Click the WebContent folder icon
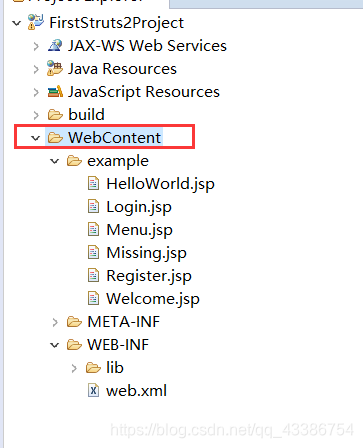 tap(55, 138)
